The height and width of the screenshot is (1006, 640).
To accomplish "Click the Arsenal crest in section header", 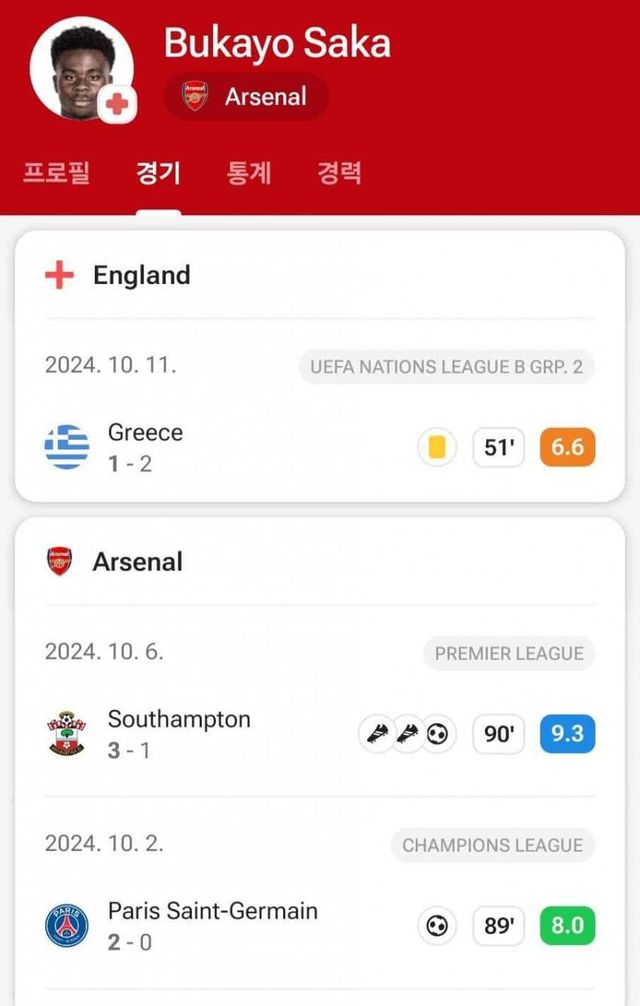I will pos(60,562).
